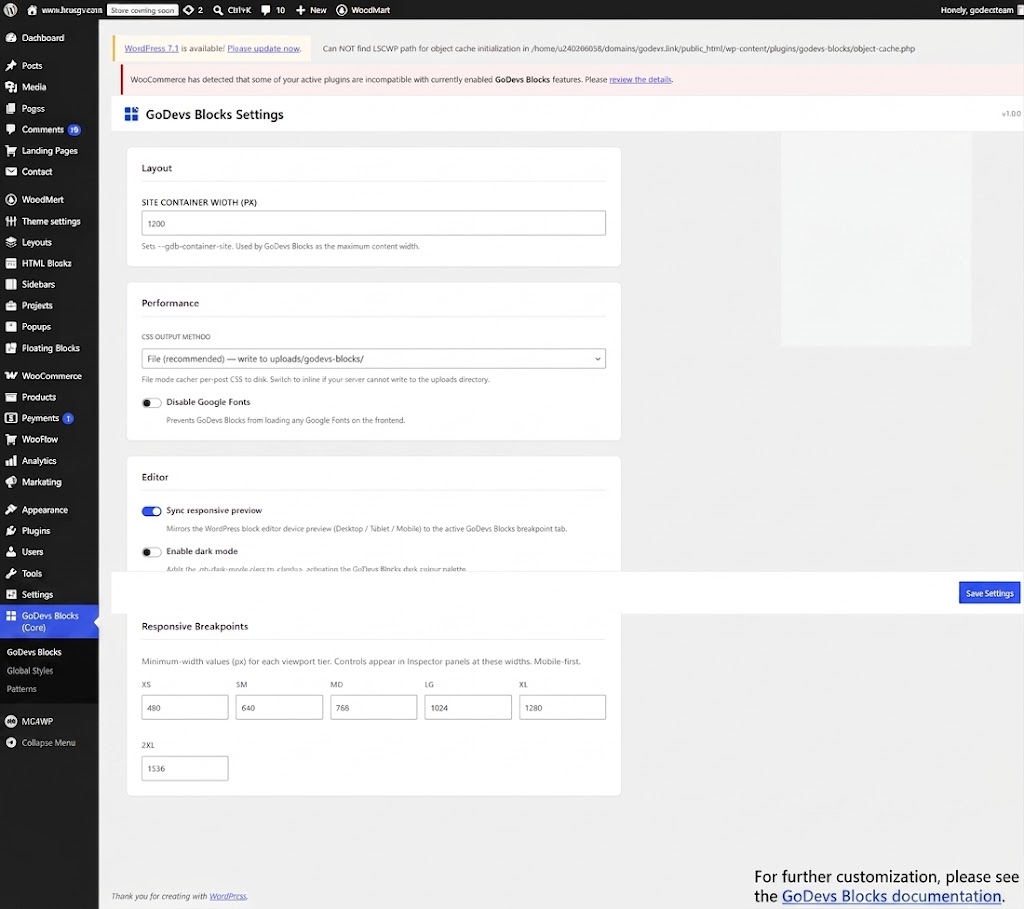This screenshot has height=909, width=1024.
Task: Open the MC4WP menu item
Action: point(49,722)
